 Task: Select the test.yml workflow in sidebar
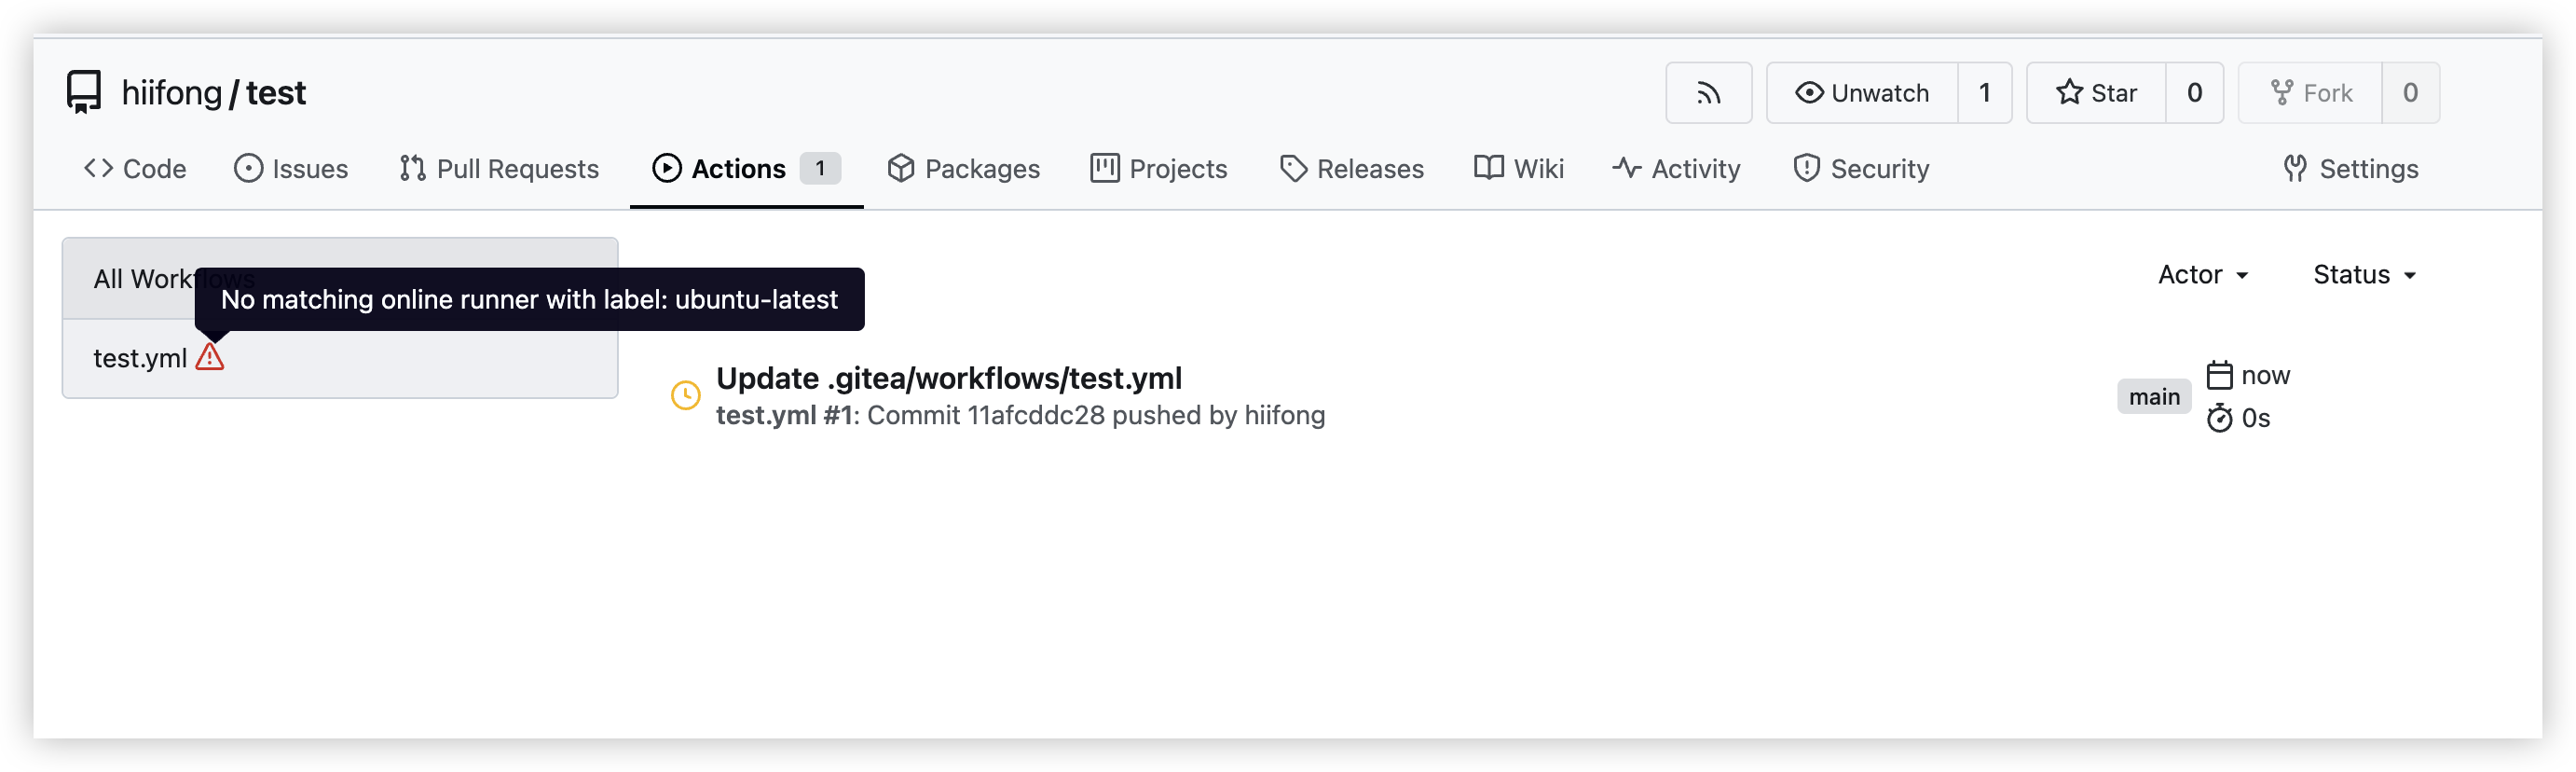coord(140,358)
